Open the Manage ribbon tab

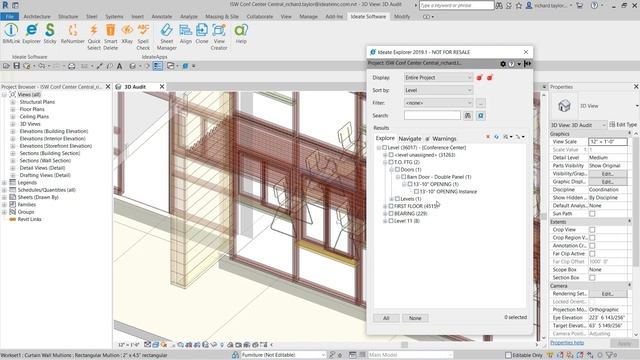point(308,16)
